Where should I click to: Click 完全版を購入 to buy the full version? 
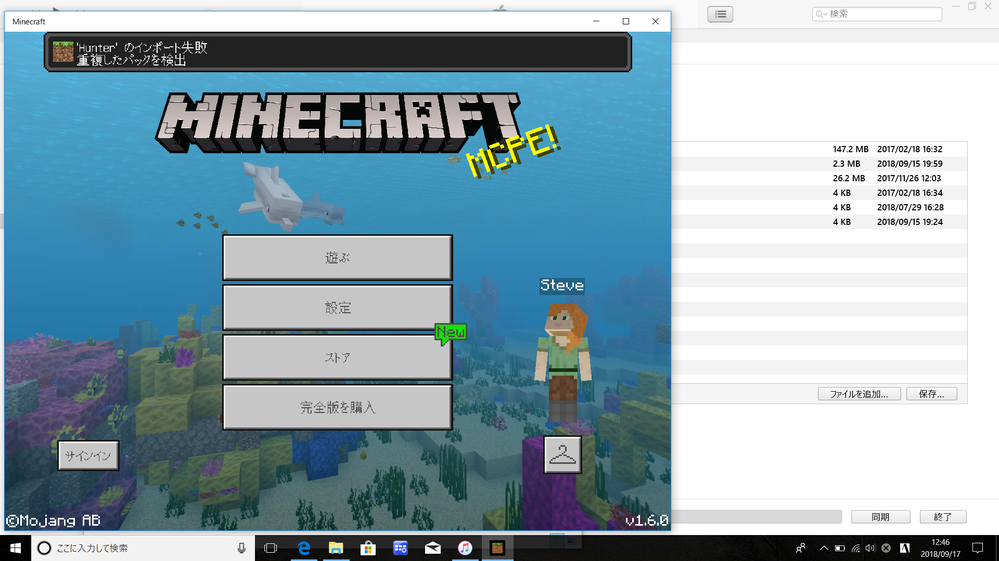(338, 407)
